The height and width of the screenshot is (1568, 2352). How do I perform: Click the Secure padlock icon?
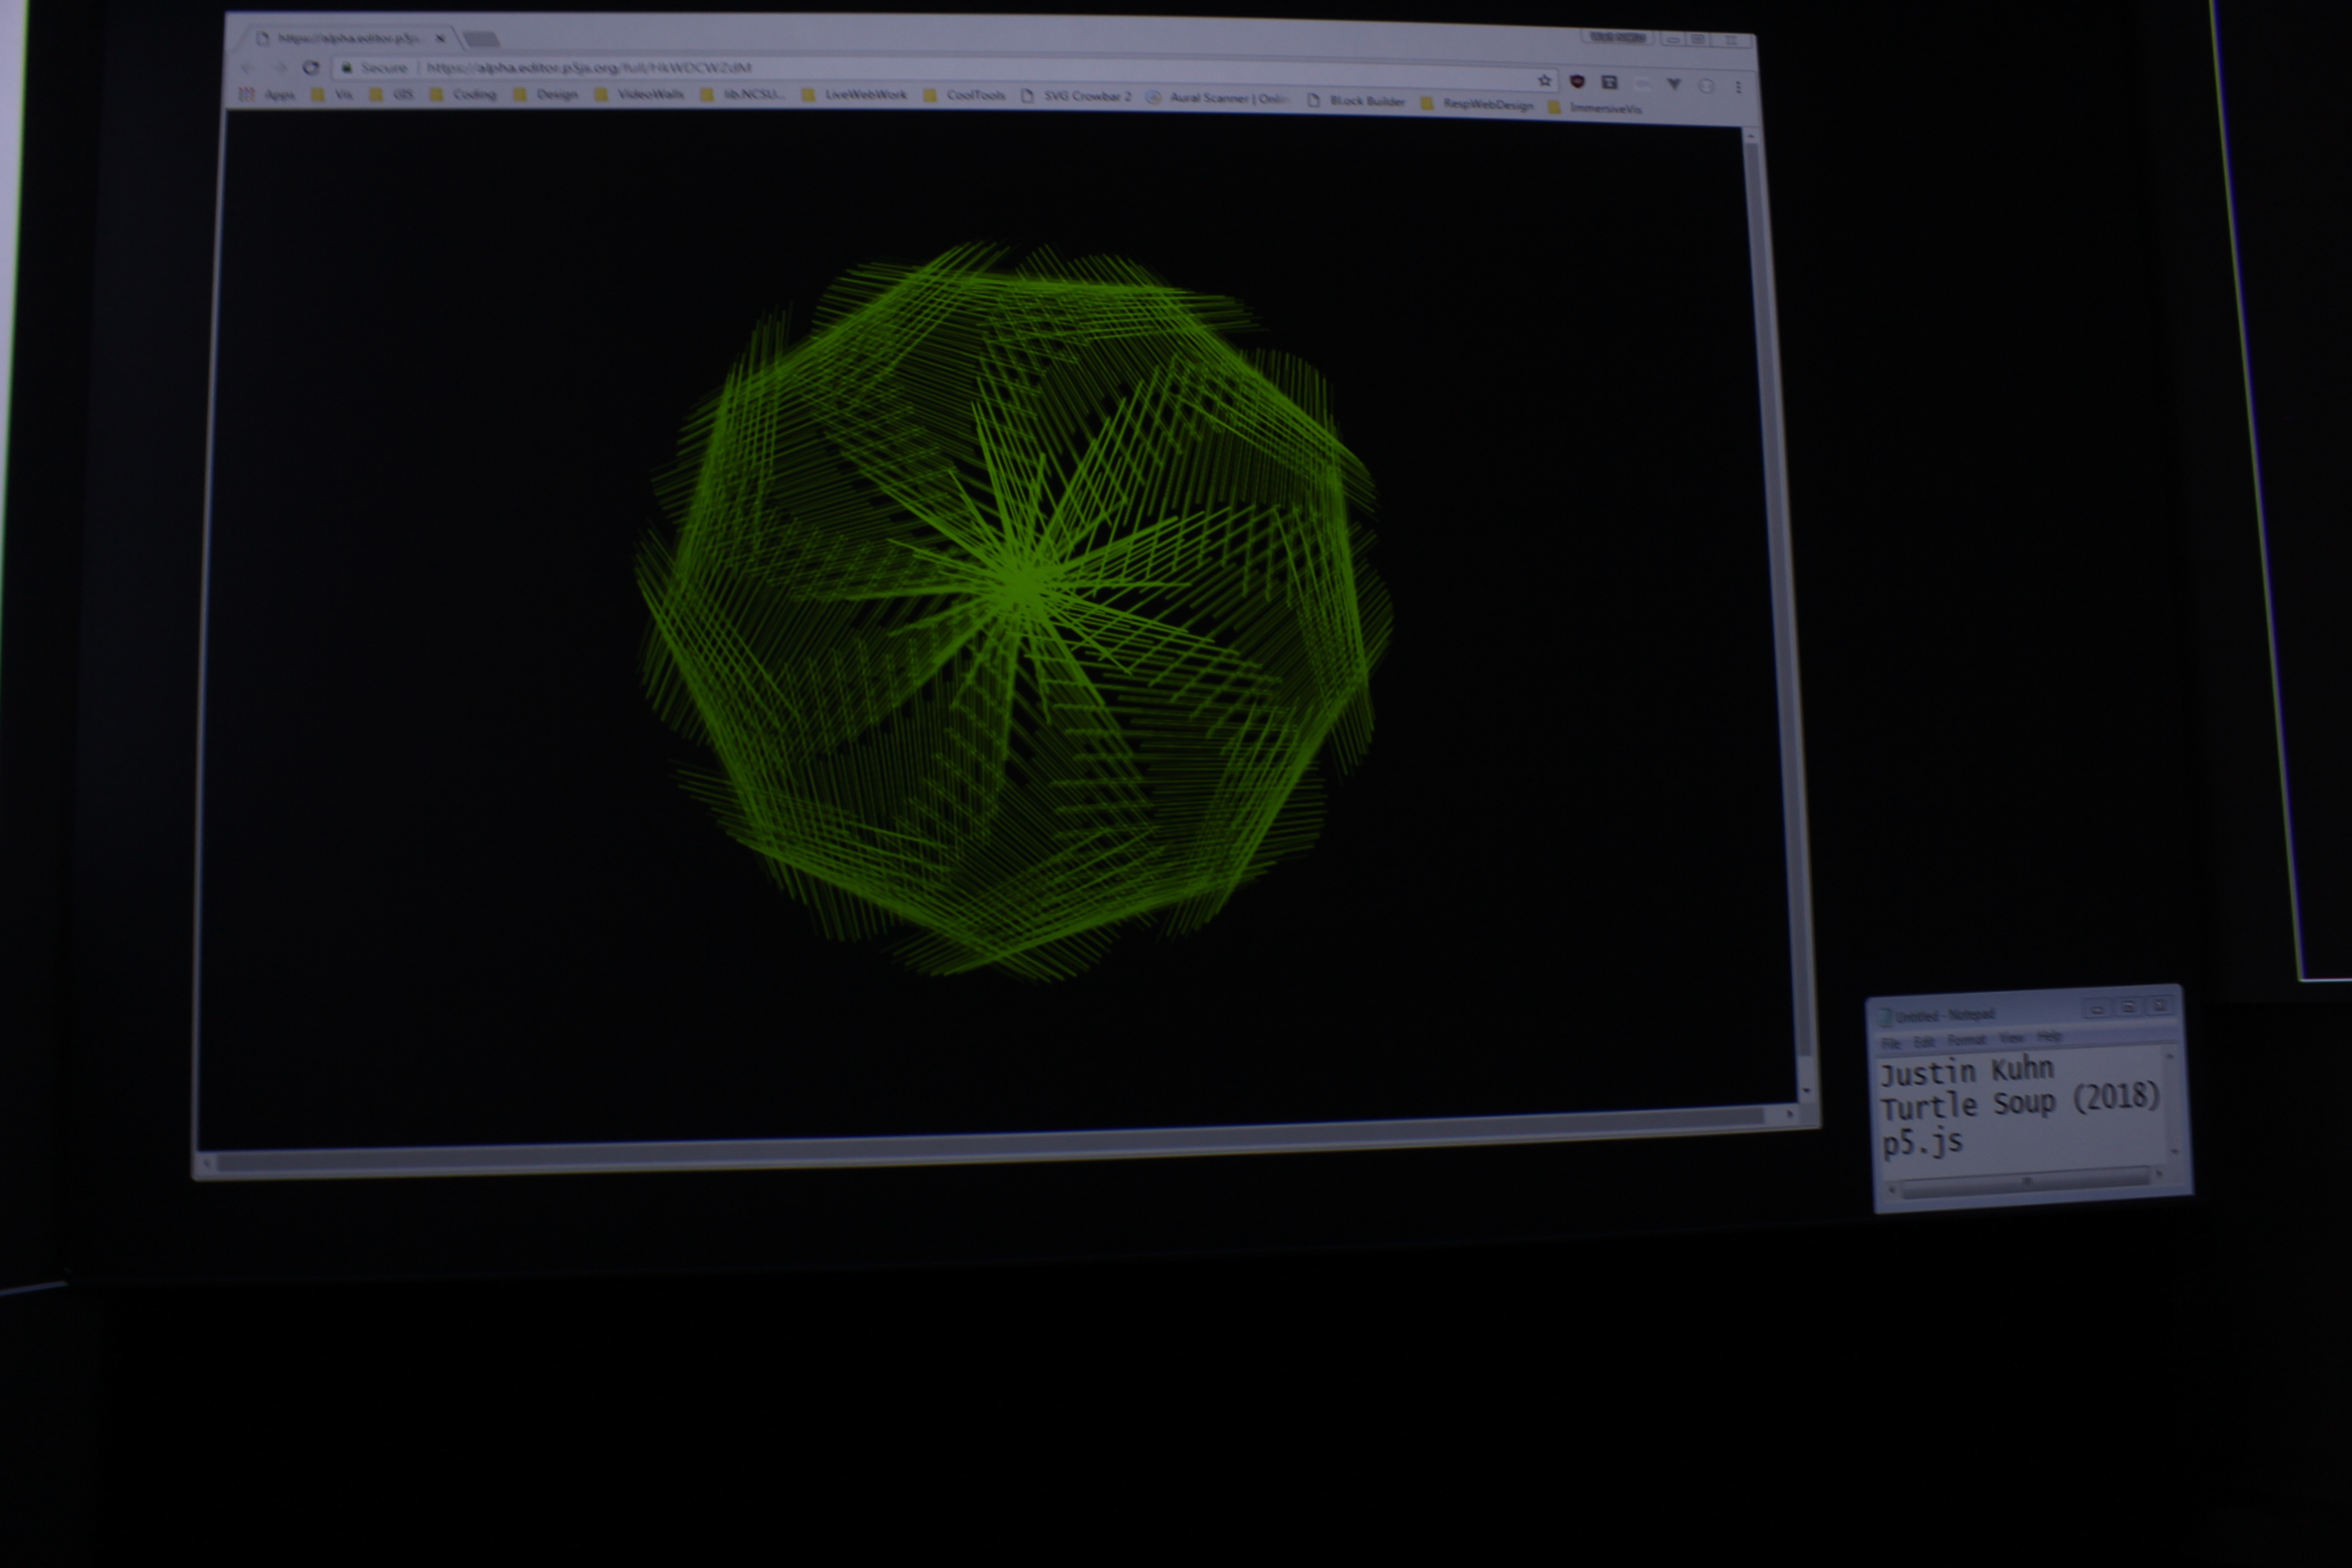[x=347, y=67]
